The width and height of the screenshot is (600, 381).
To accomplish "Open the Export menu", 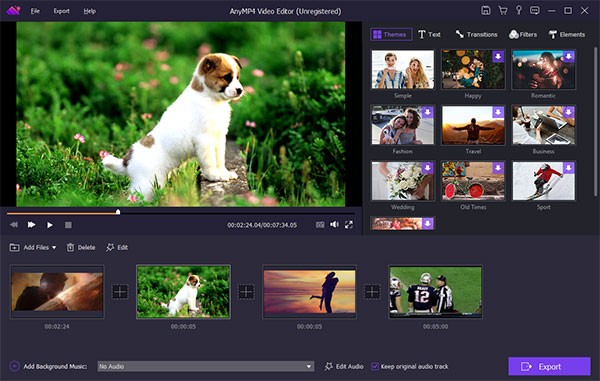I will (62, 11).
